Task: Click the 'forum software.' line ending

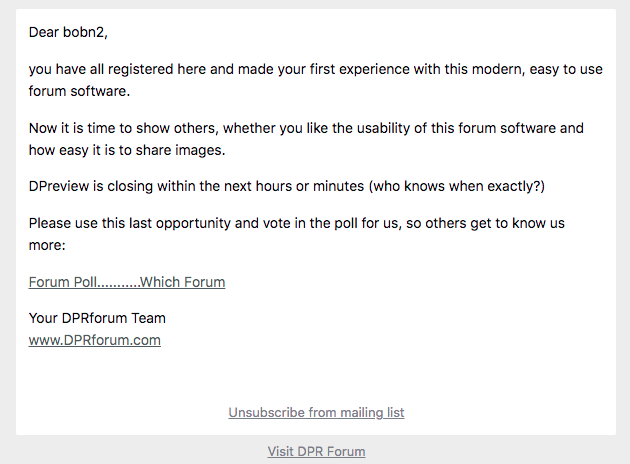Action: (x=79, y=91)
